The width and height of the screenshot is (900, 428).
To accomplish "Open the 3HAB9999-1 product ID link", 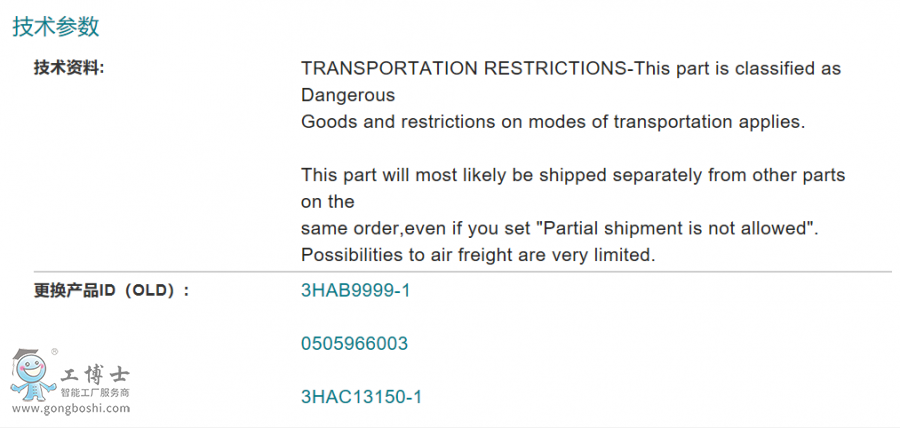I will coord(355,291).
